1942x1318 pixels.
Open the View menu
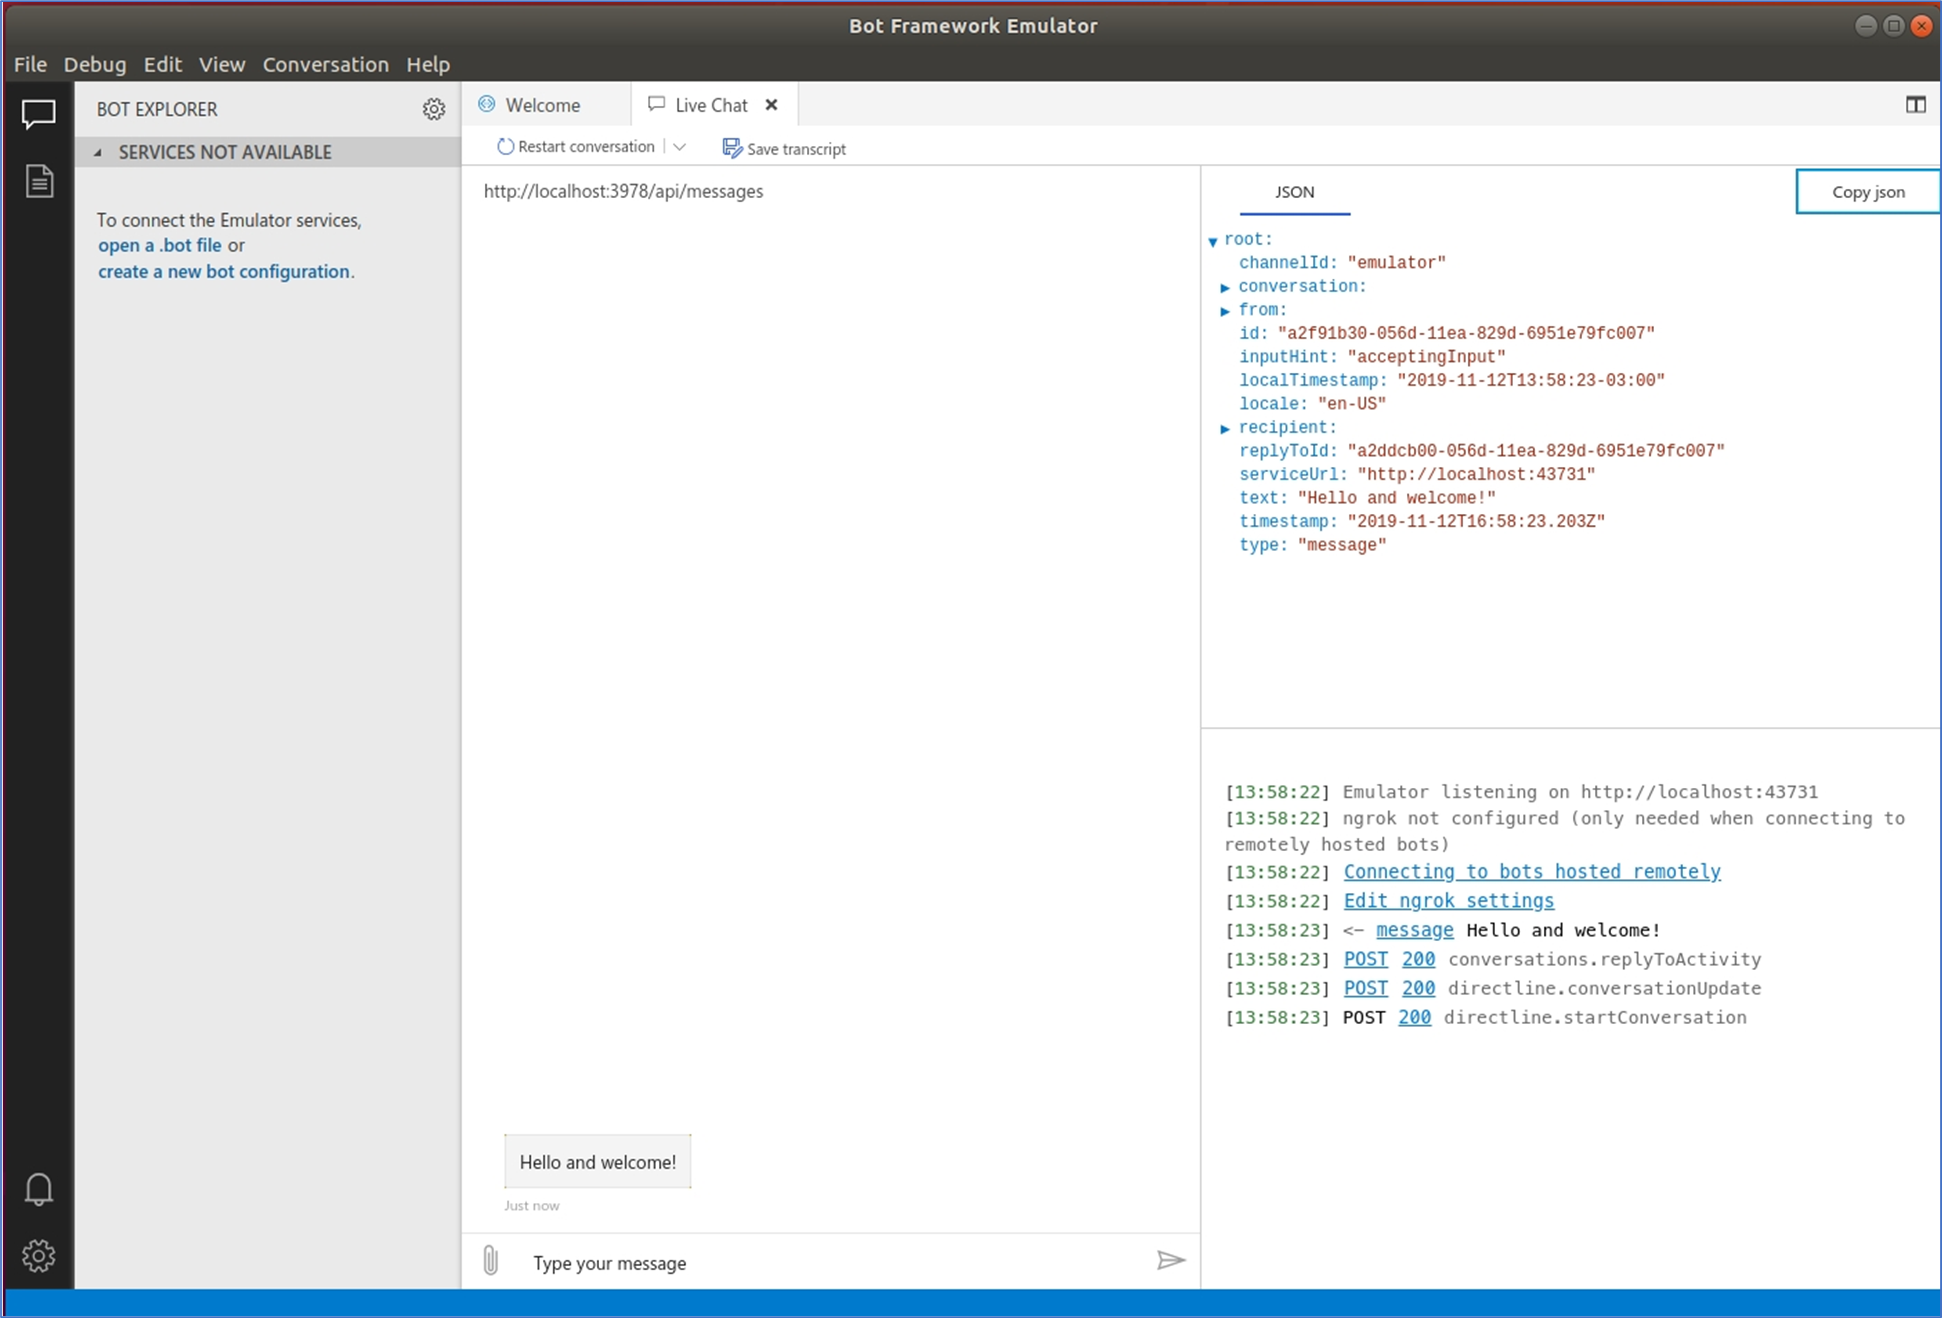(221, 64)
